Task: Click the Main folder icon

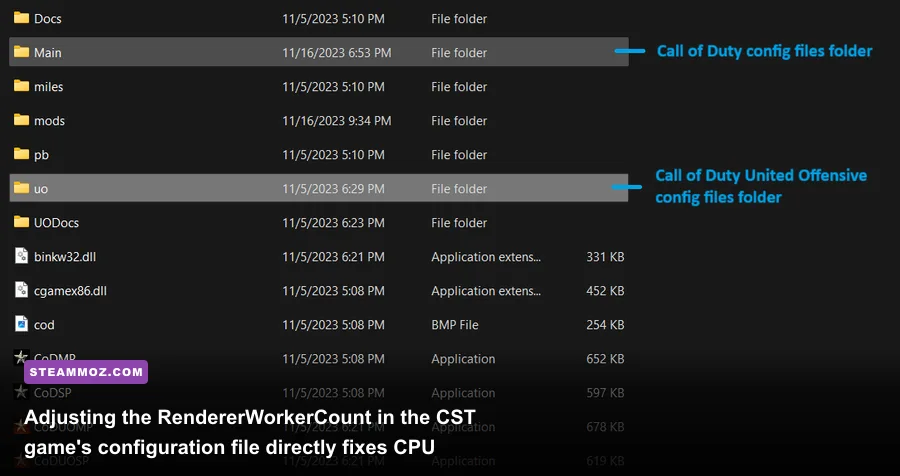Action: coord(21,52)
